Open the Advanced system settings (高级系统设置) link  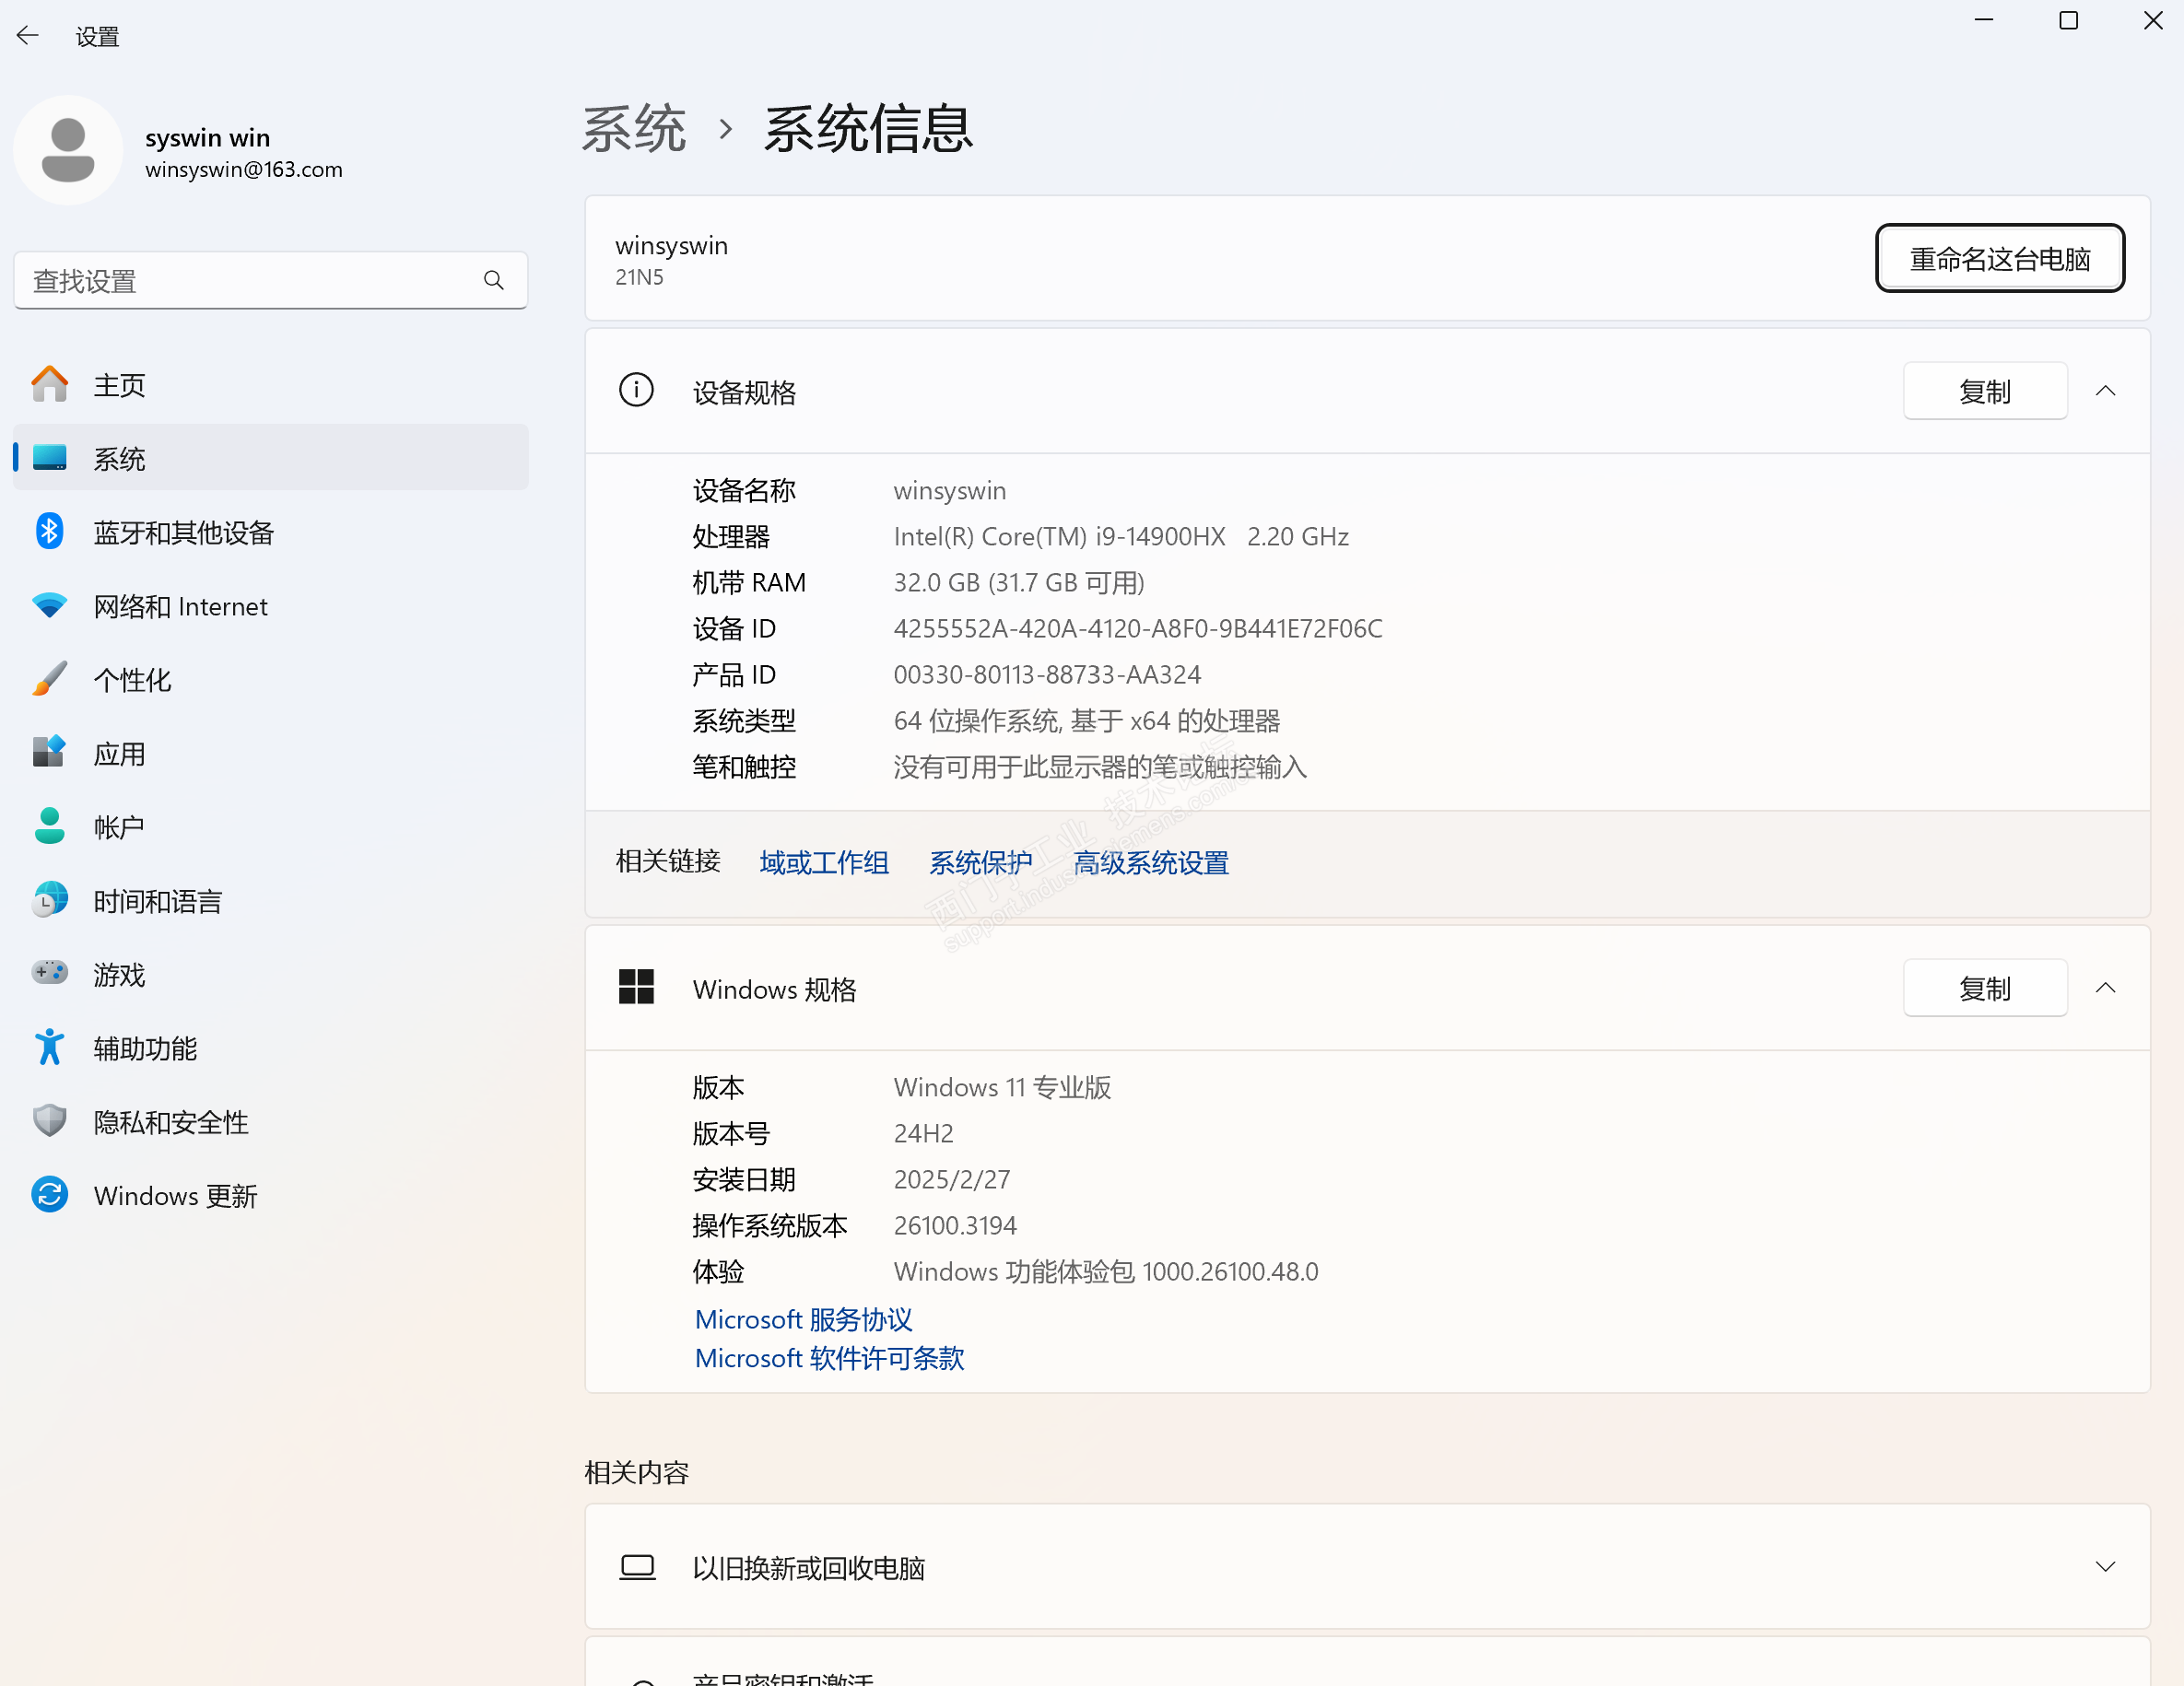point(1150,862)
